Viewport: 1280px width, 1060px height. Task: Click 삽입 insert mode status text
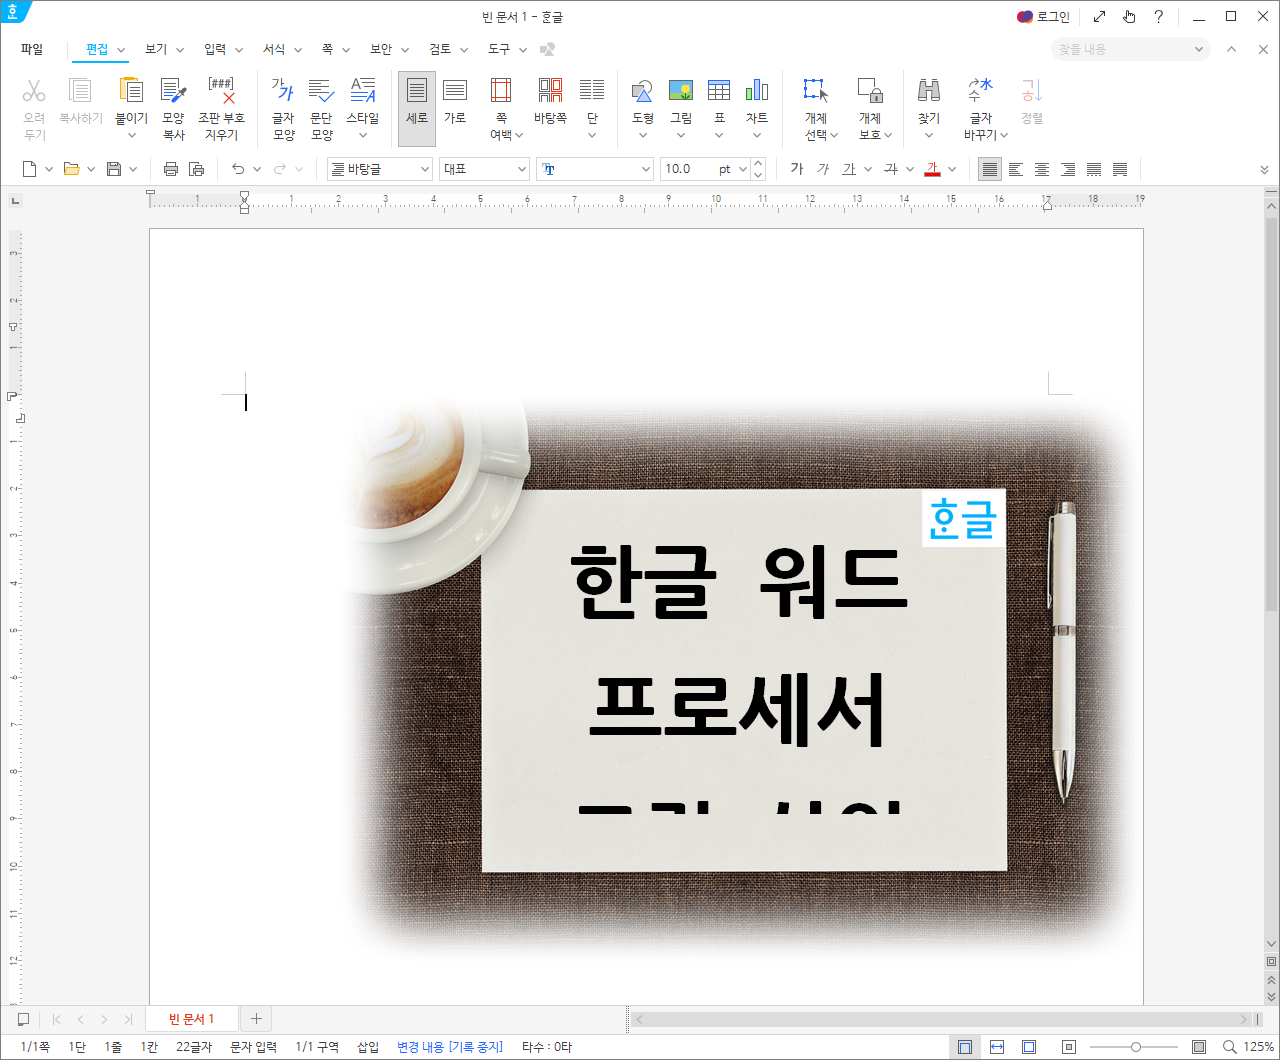pos(368,1047)
